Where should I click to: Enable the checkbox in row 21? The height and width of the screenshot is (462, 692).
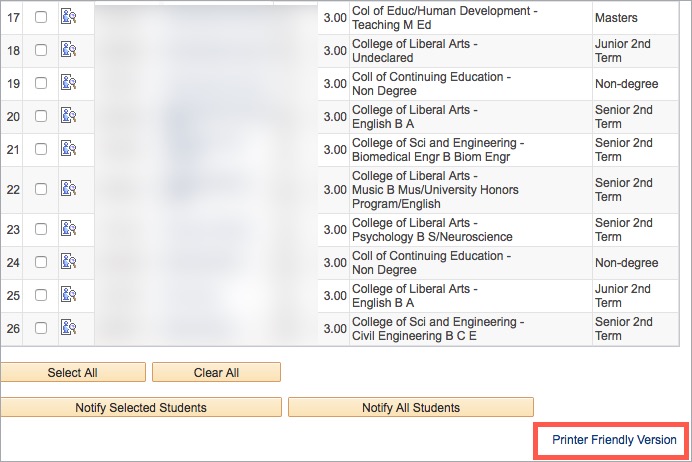click(x=41, y=149)
